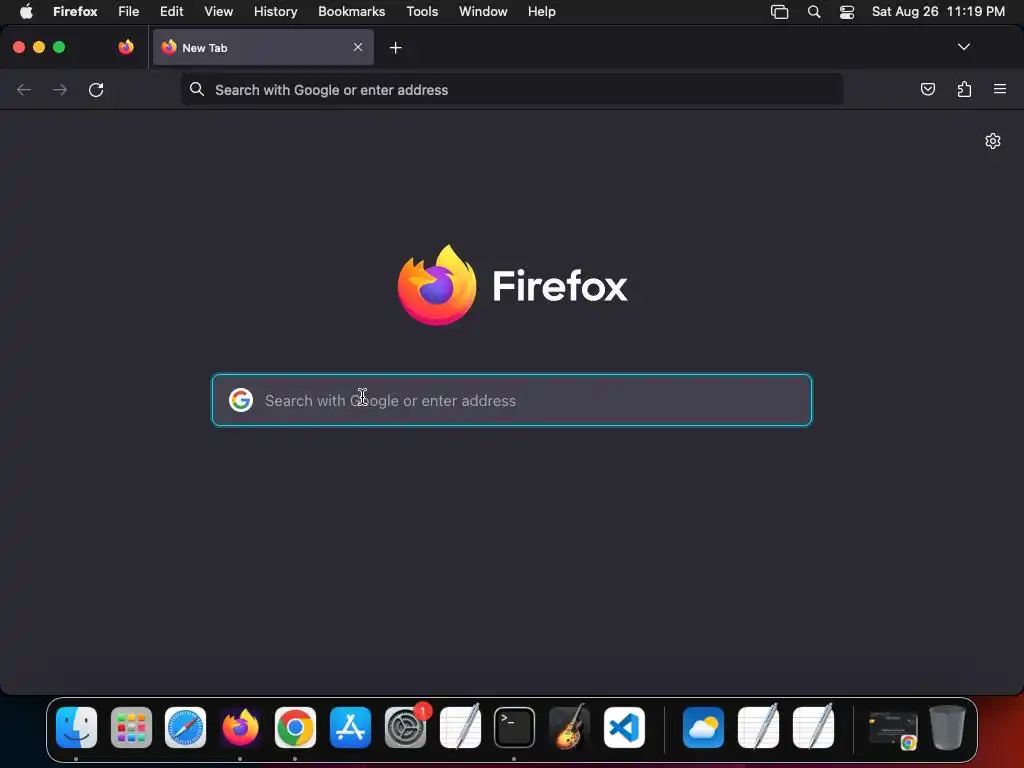Open Launchpad from the Dock
The height and width of the screenshot is (768, 1024).
click(131, 727)
